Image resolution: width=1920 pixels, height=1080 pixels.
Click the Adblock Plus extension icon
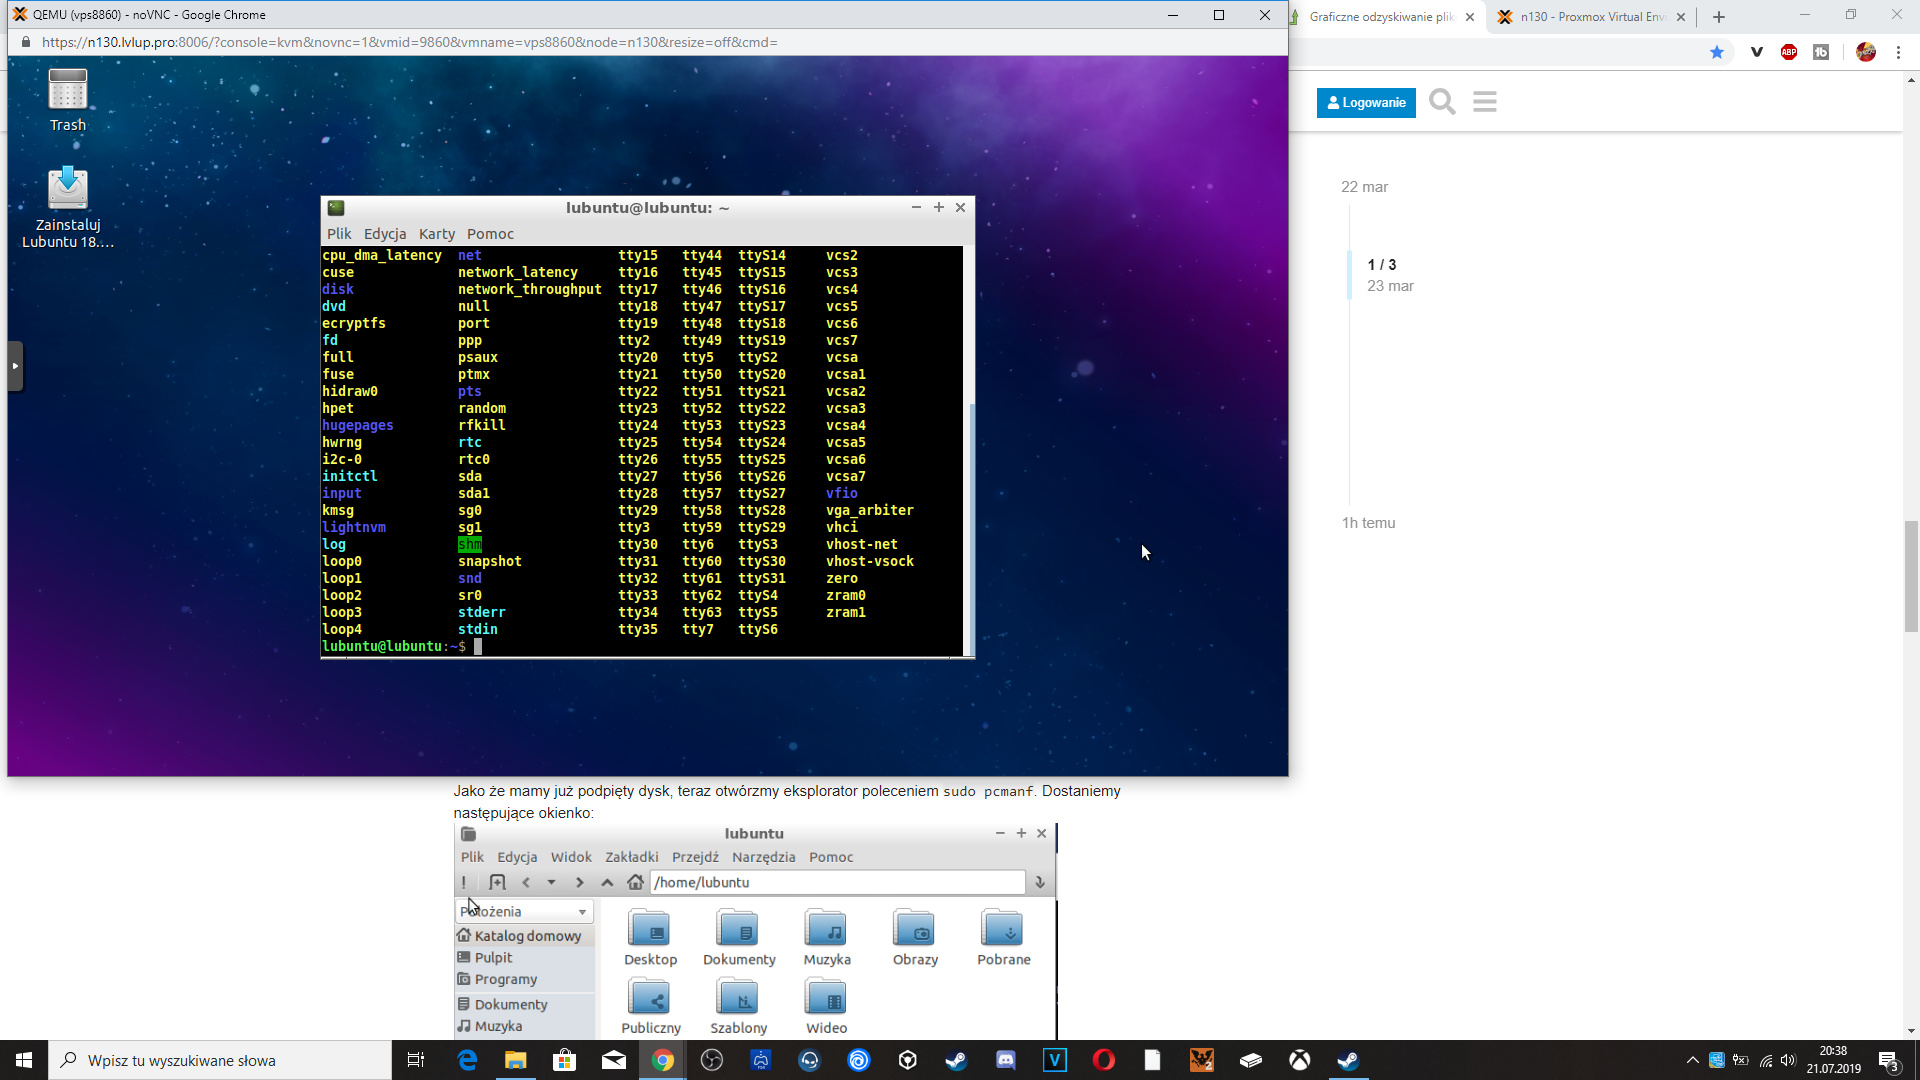coord(1789,52)
